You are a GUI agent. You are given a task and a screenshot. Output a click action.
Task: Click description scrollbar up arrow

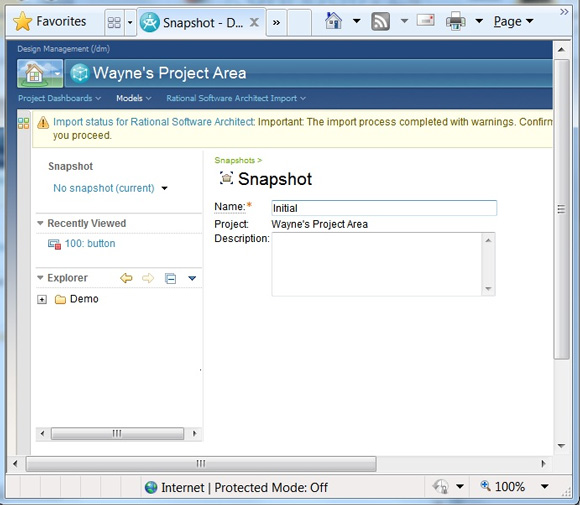488,240
